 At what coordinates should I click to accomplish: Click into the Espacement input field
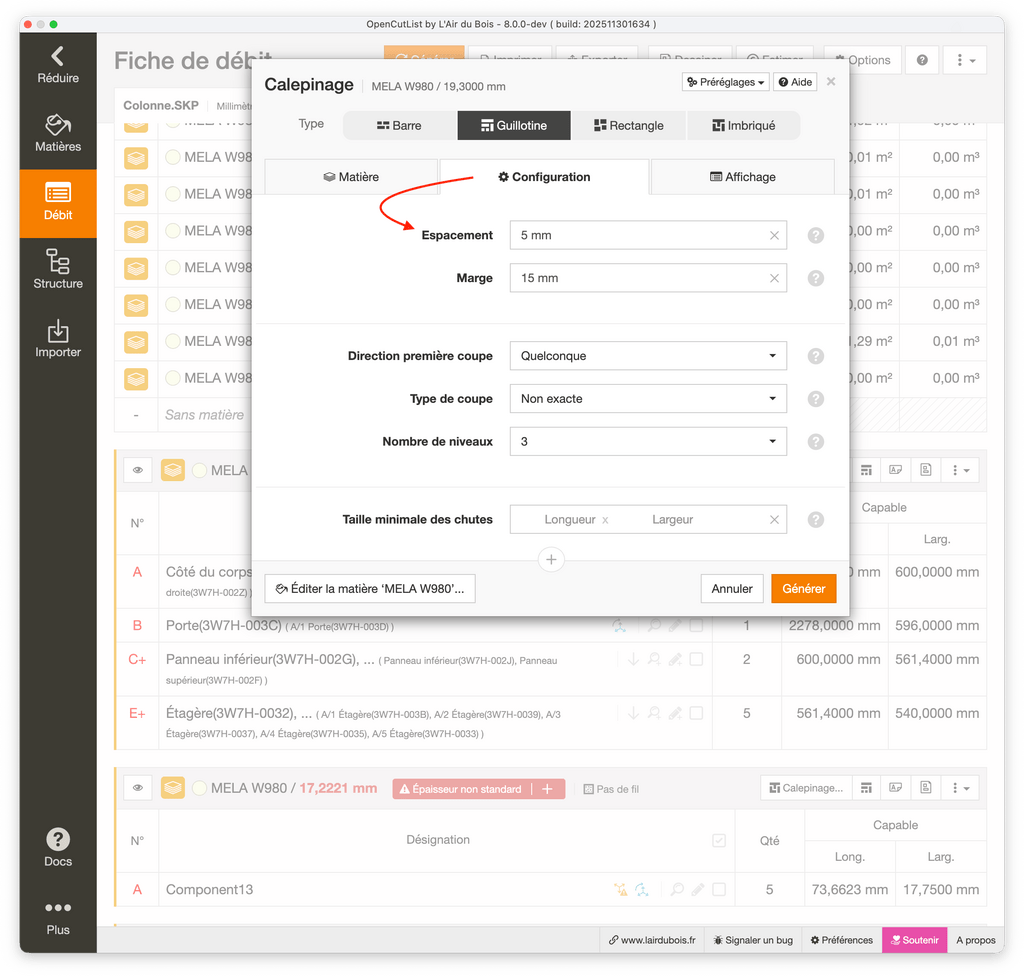click(640, 235)
